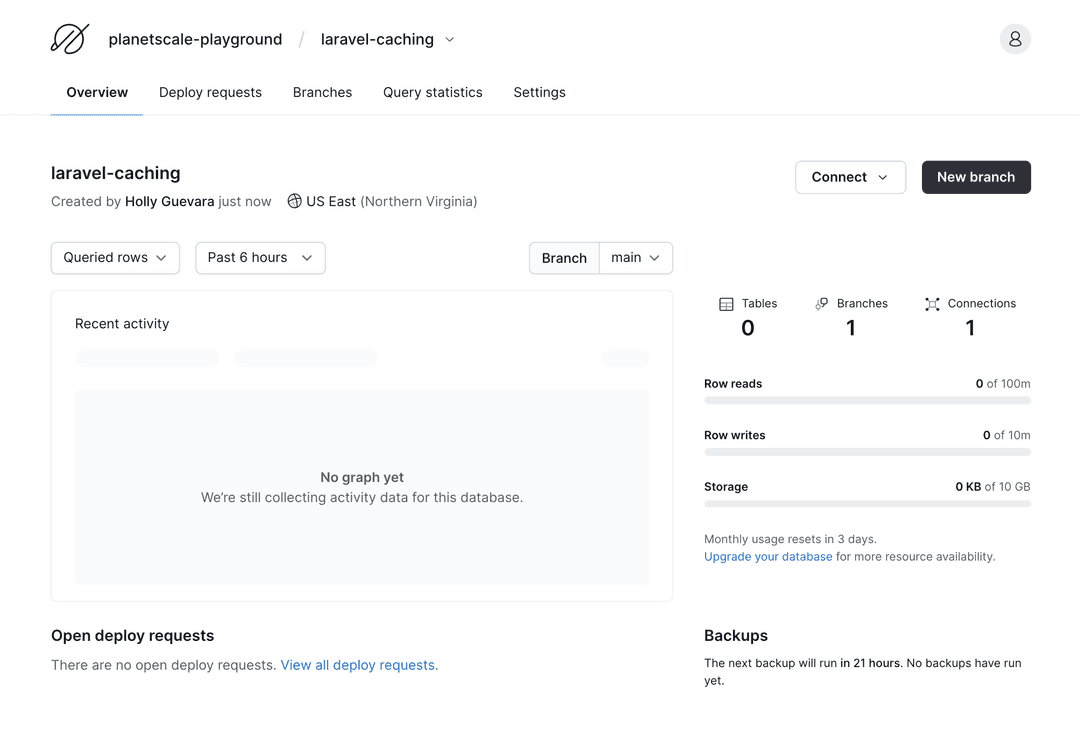Click the Connections icon in stats
Viewport: 1080px width, 730px height.
point(932,304)
